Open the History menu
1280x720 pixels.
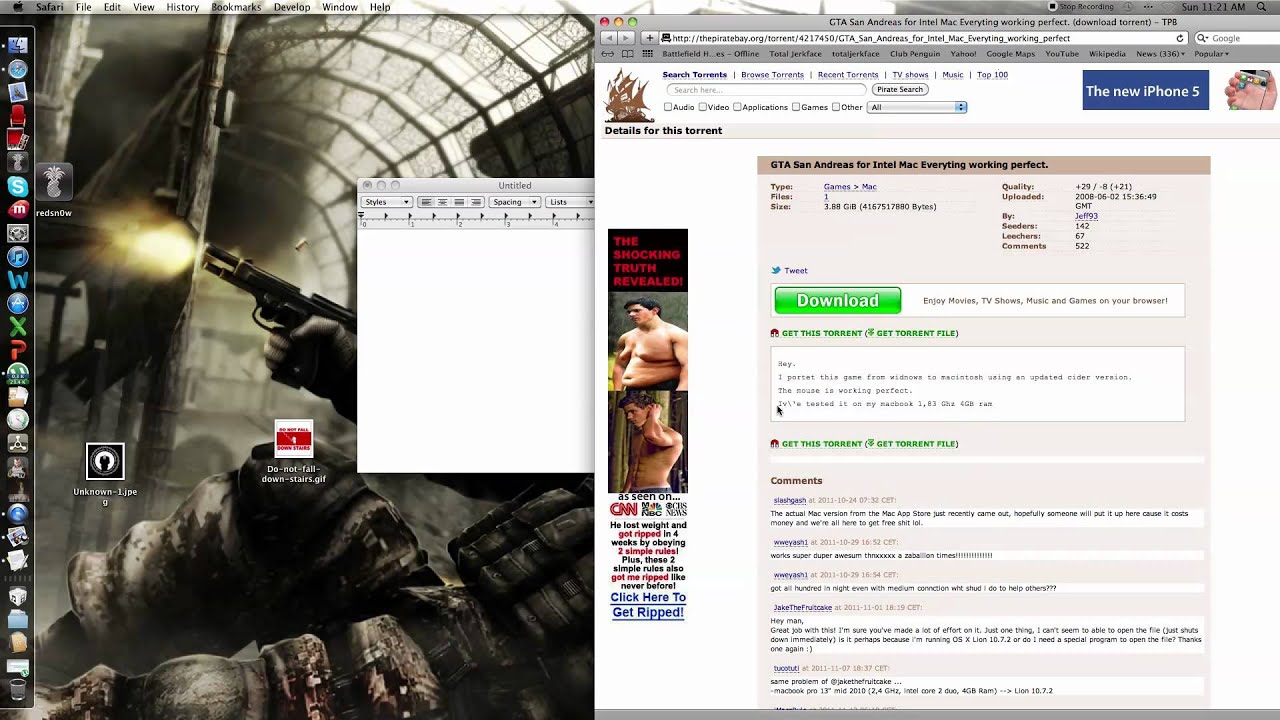tap(183, 7)
